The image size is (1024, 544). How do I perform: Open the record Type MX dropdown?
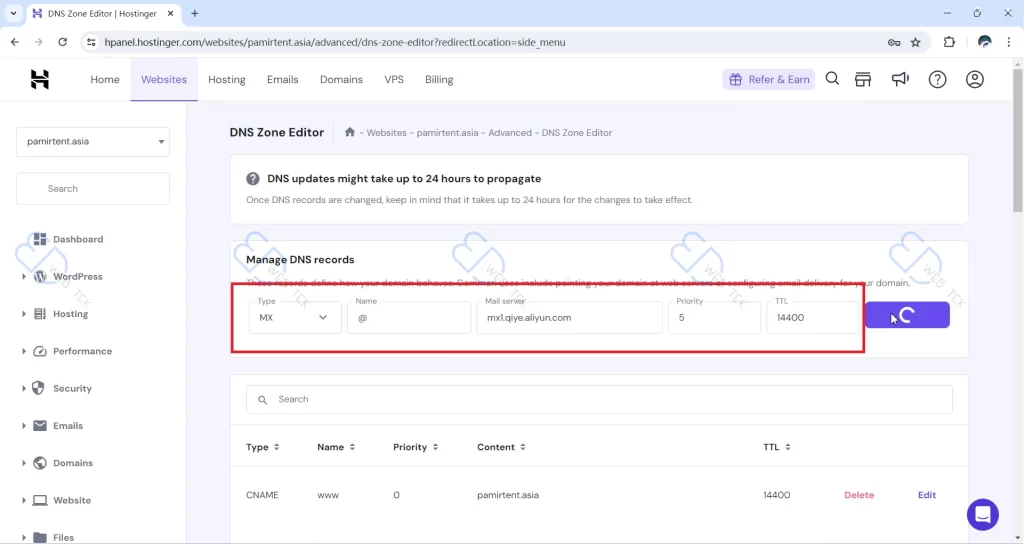click(x=295, y=318)
